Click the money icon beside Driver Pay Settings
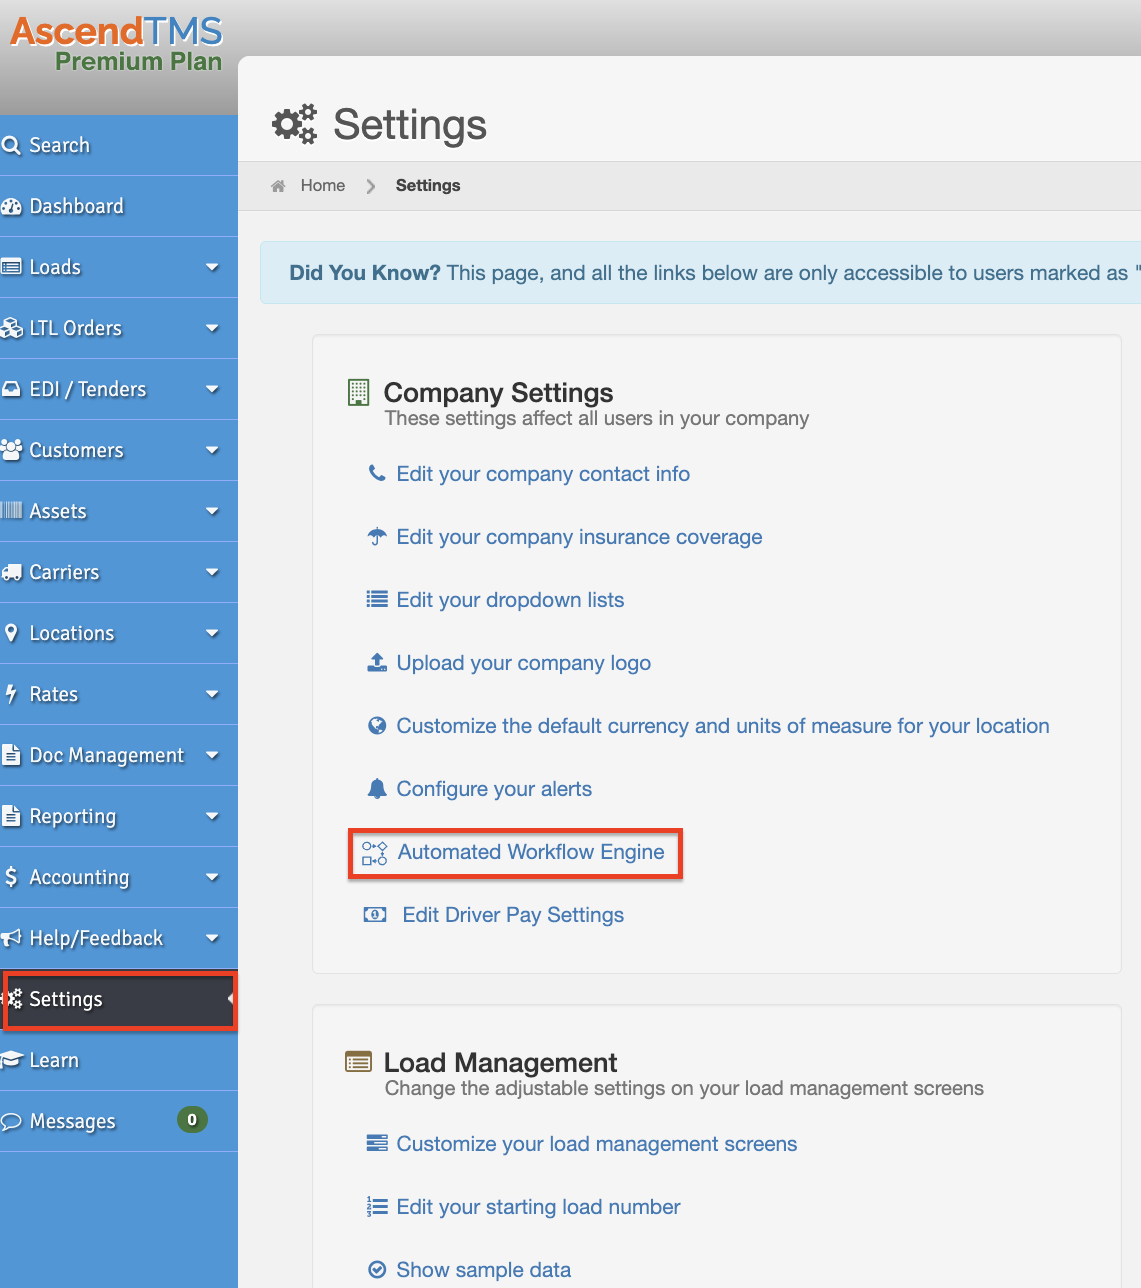The image size is (1141, 1288). pyautogui.click(x=375, y=915)
